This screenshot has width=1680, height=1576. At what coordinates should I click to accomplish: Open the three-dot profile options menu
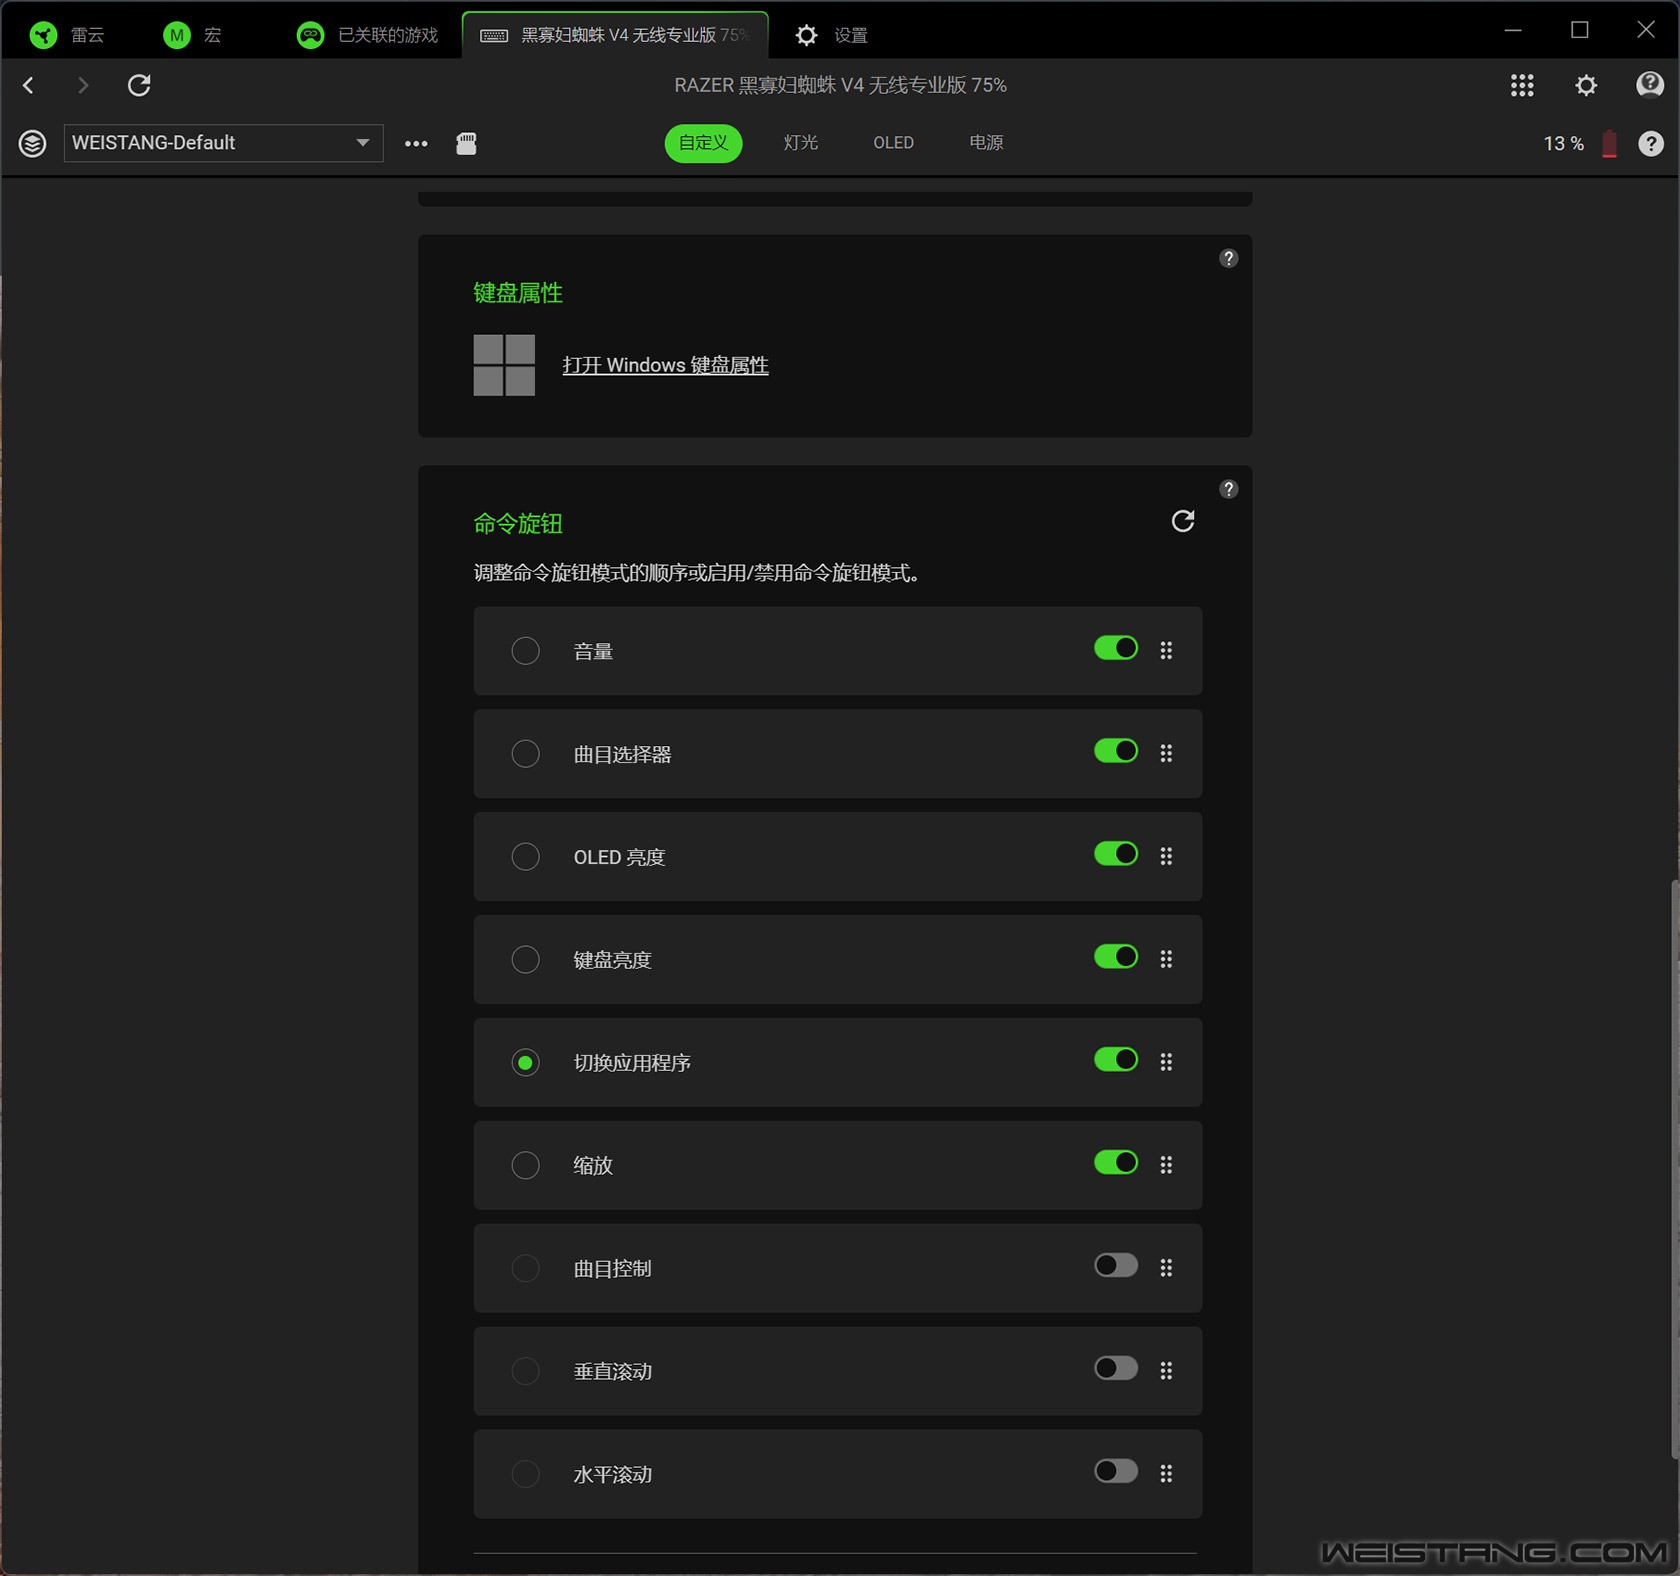pos(416,143)
